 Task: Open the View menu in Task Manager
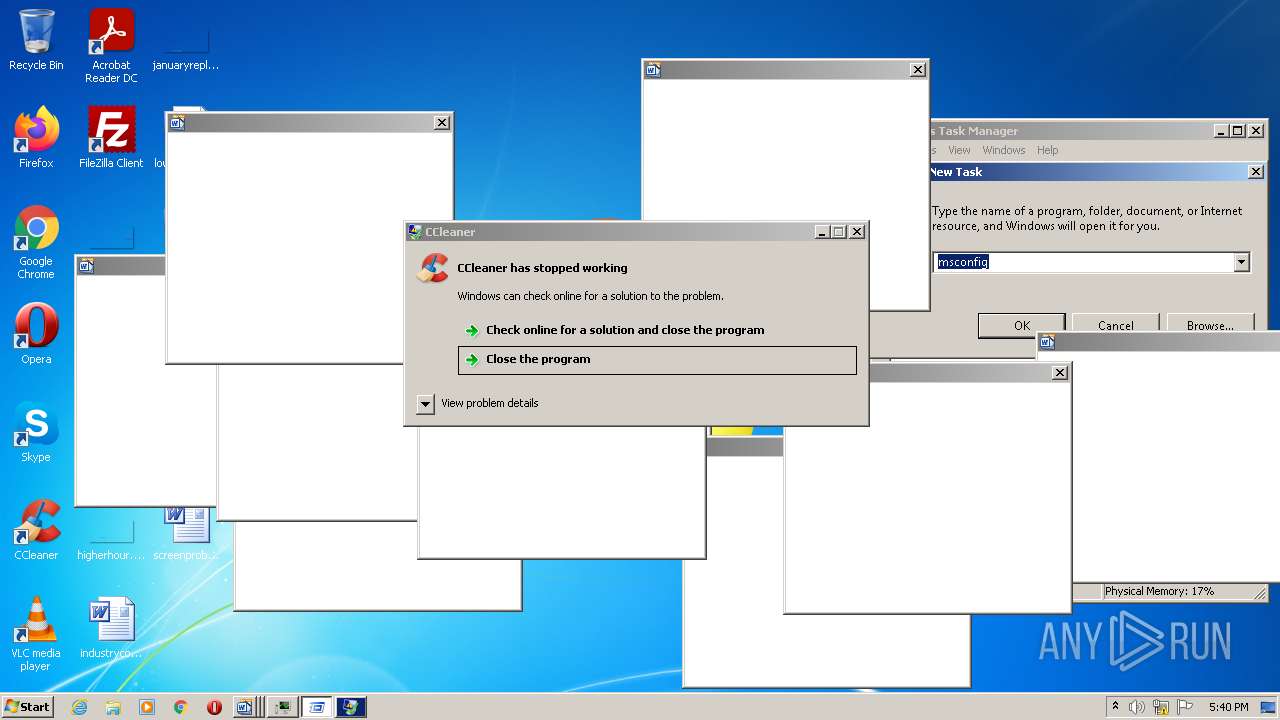(959, 150)
